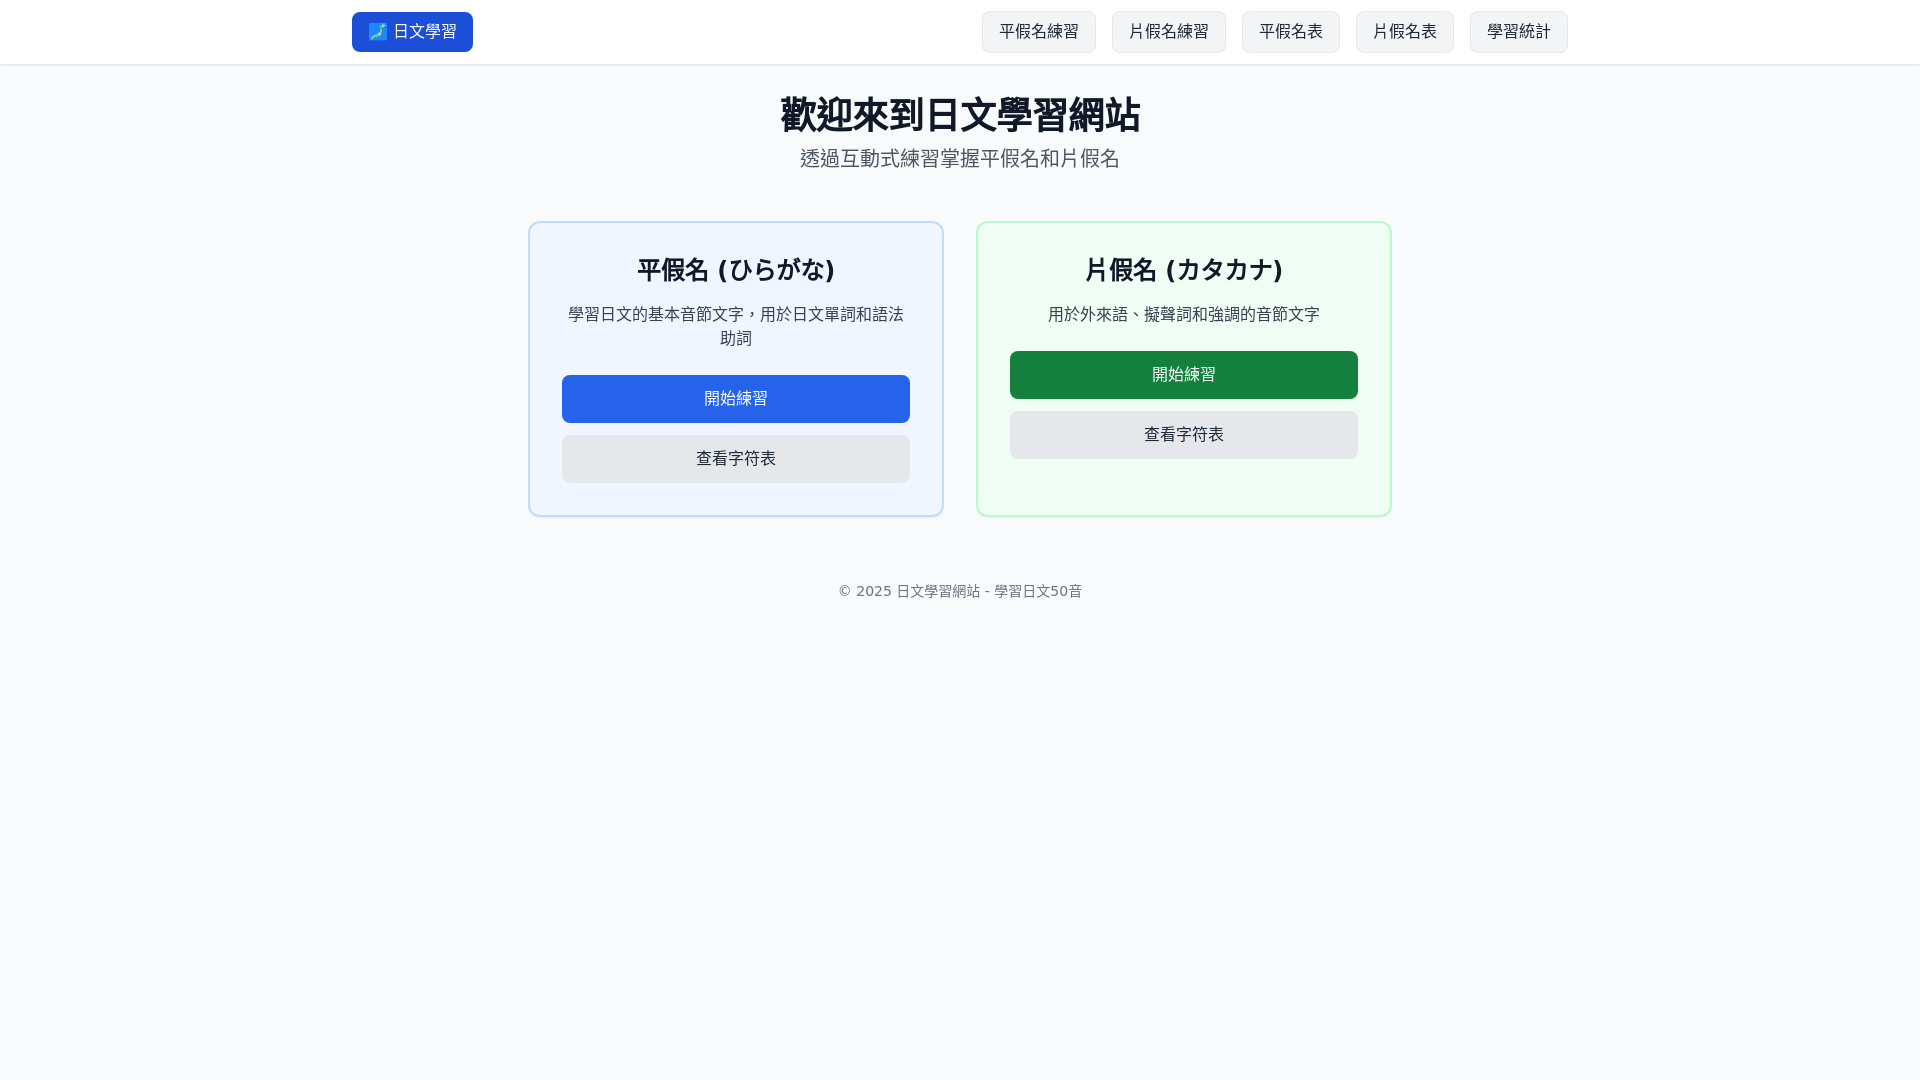Click the card title 片假名 (カタカナ)
This screenshot has width=1920, height=1080.
[x=1184, y=270]
